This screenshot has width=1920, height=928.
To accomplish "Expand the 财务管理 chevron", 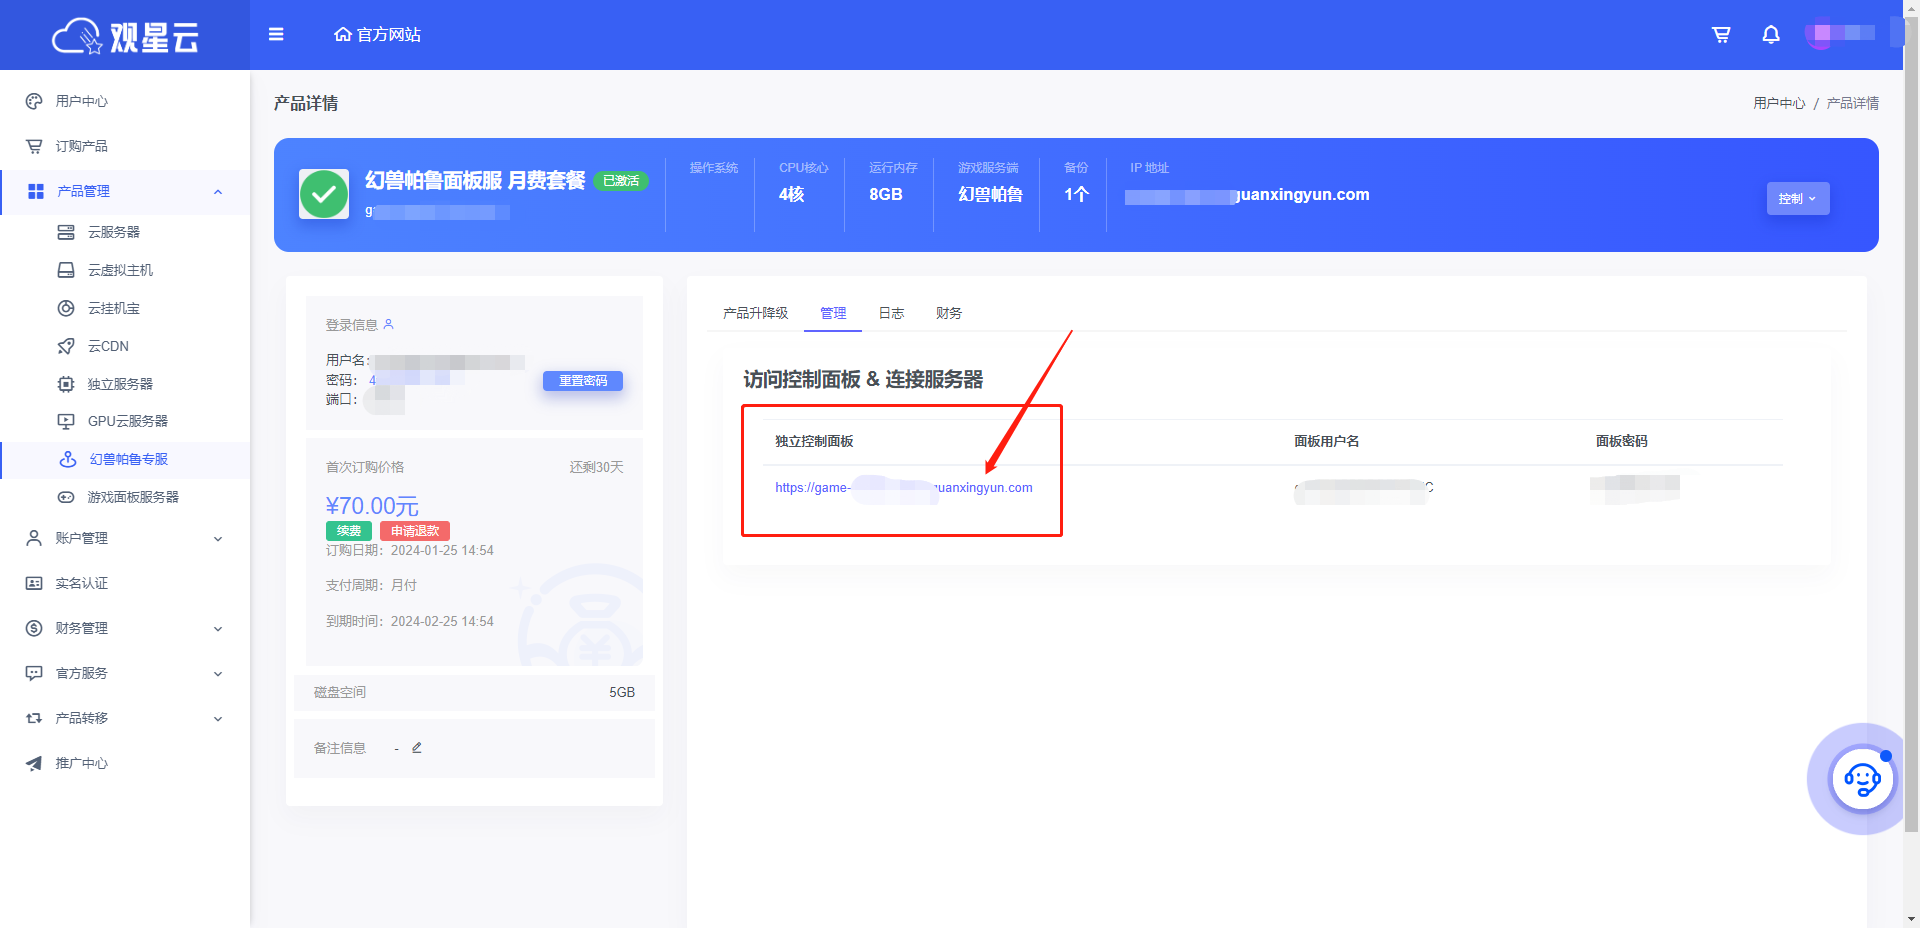I will 218,629.
